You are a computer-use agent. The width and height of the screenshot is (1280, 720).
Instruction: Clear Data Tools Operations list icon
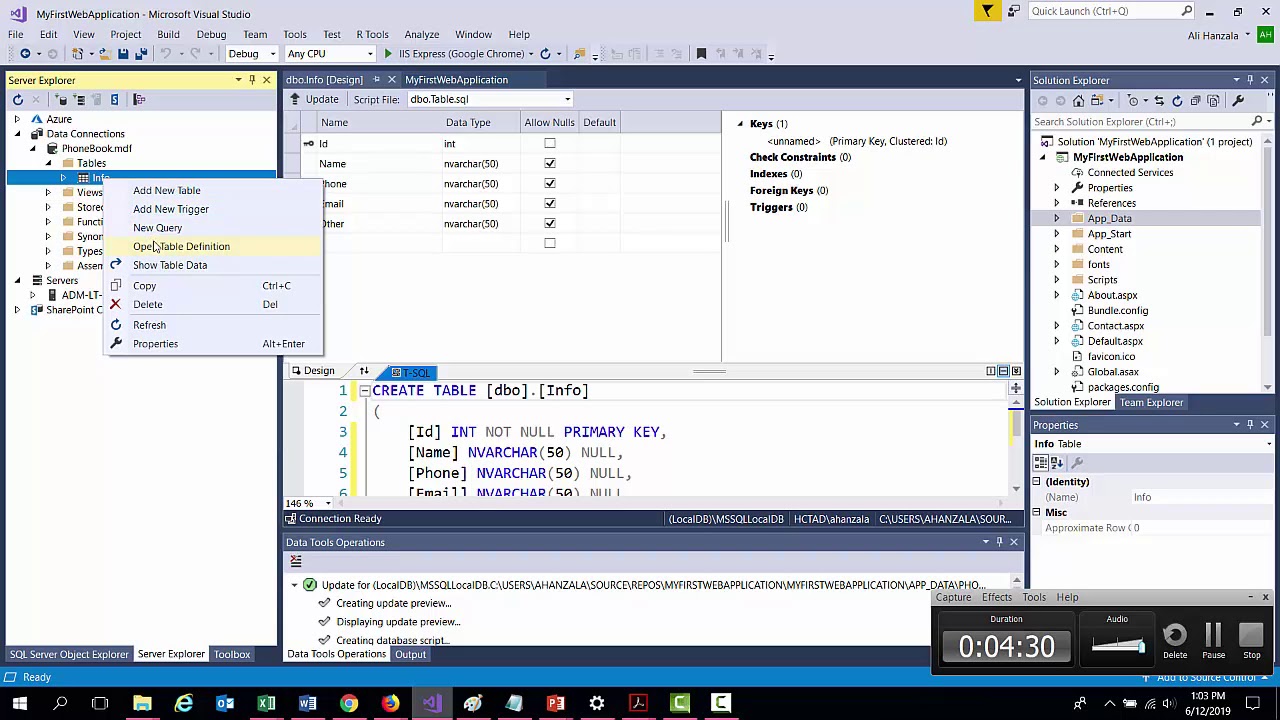(x=296, y=562)
